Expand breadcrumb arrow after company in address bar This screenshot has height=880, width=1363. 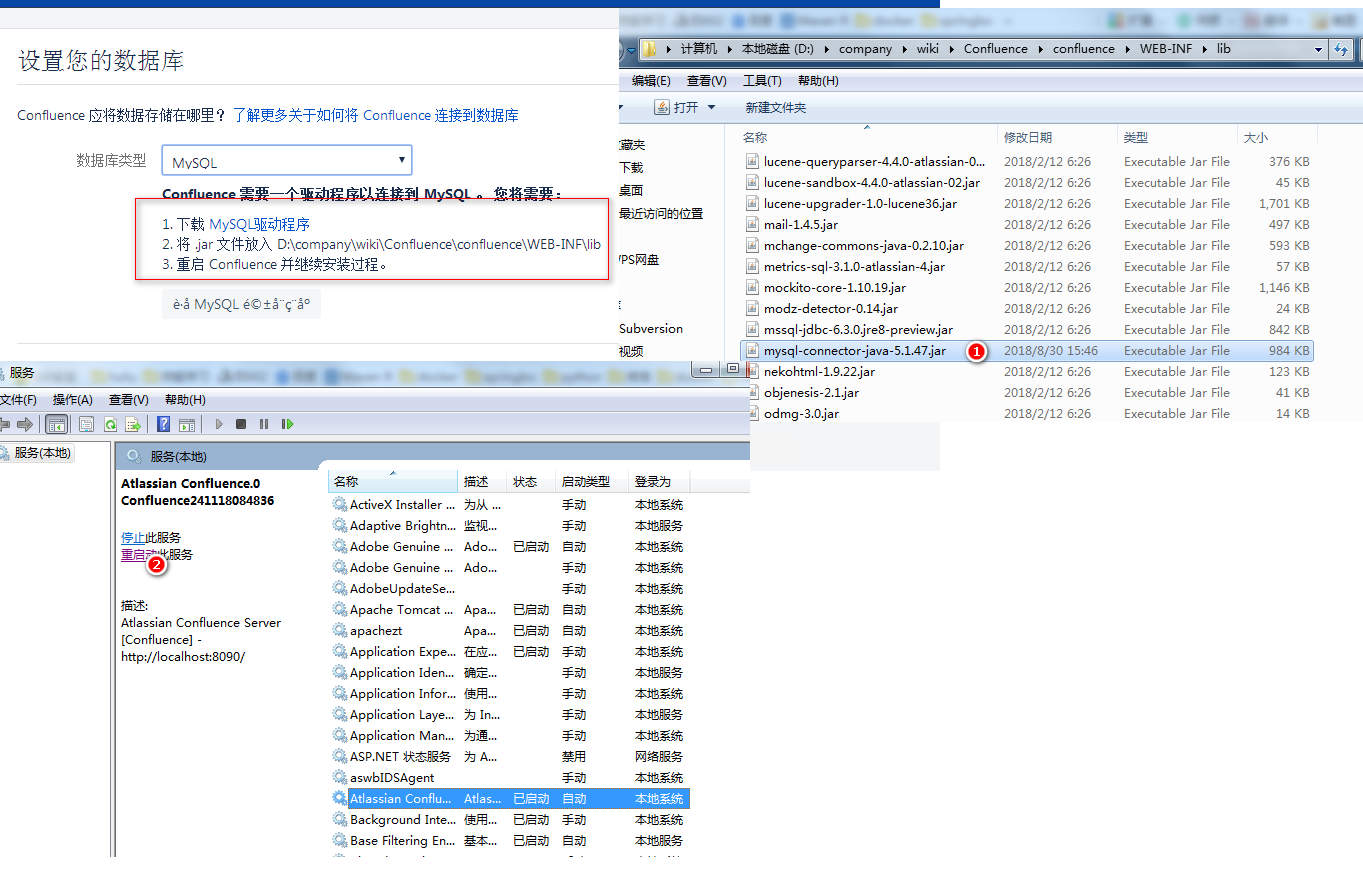coord(904,49)
